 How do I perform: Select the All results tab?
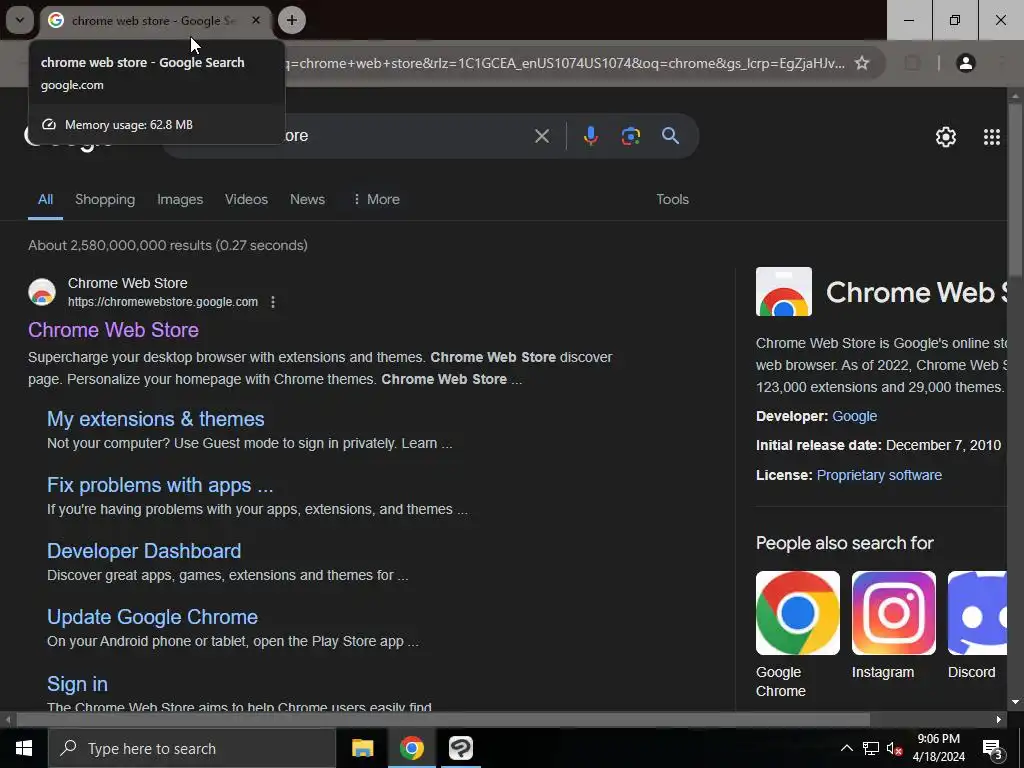click(x=45, y=200)
